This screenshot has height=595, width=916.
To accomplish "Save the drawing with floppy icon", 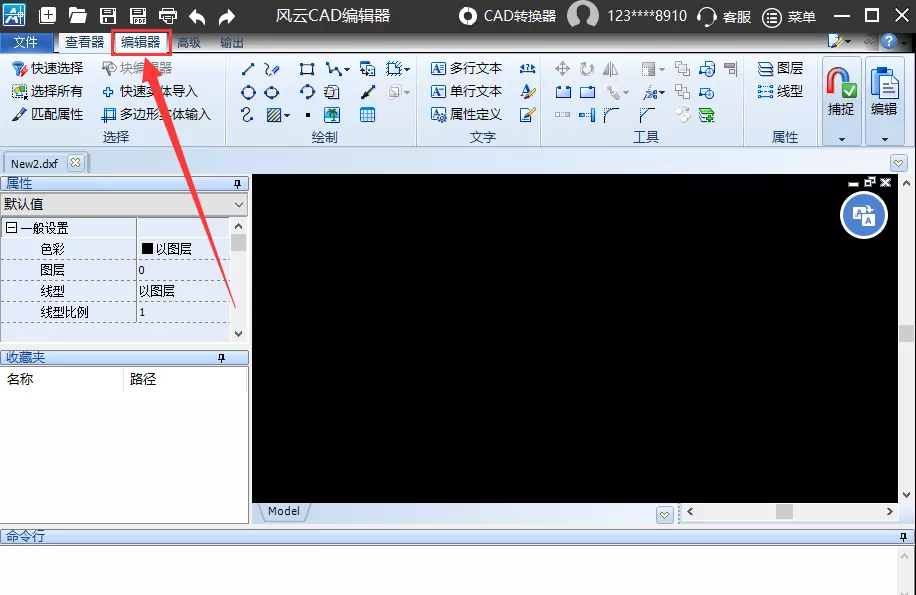I will click(x=107, y=16).
